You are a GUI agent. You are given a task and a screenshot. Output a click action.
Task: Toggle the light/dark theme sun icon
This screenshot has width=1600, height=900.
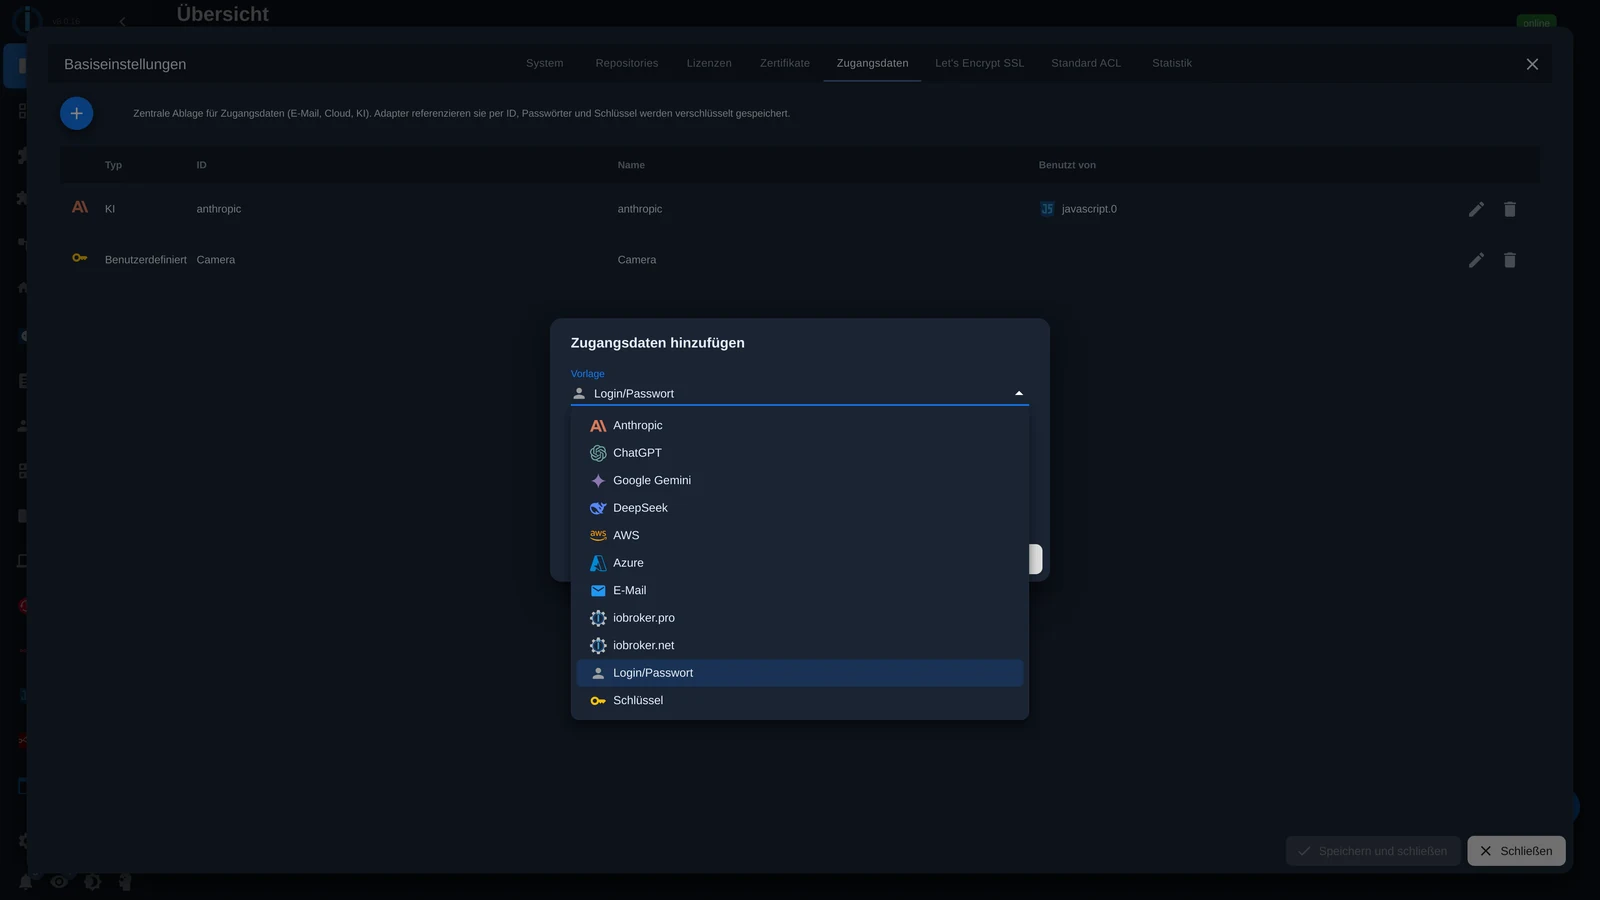[92, 881]
